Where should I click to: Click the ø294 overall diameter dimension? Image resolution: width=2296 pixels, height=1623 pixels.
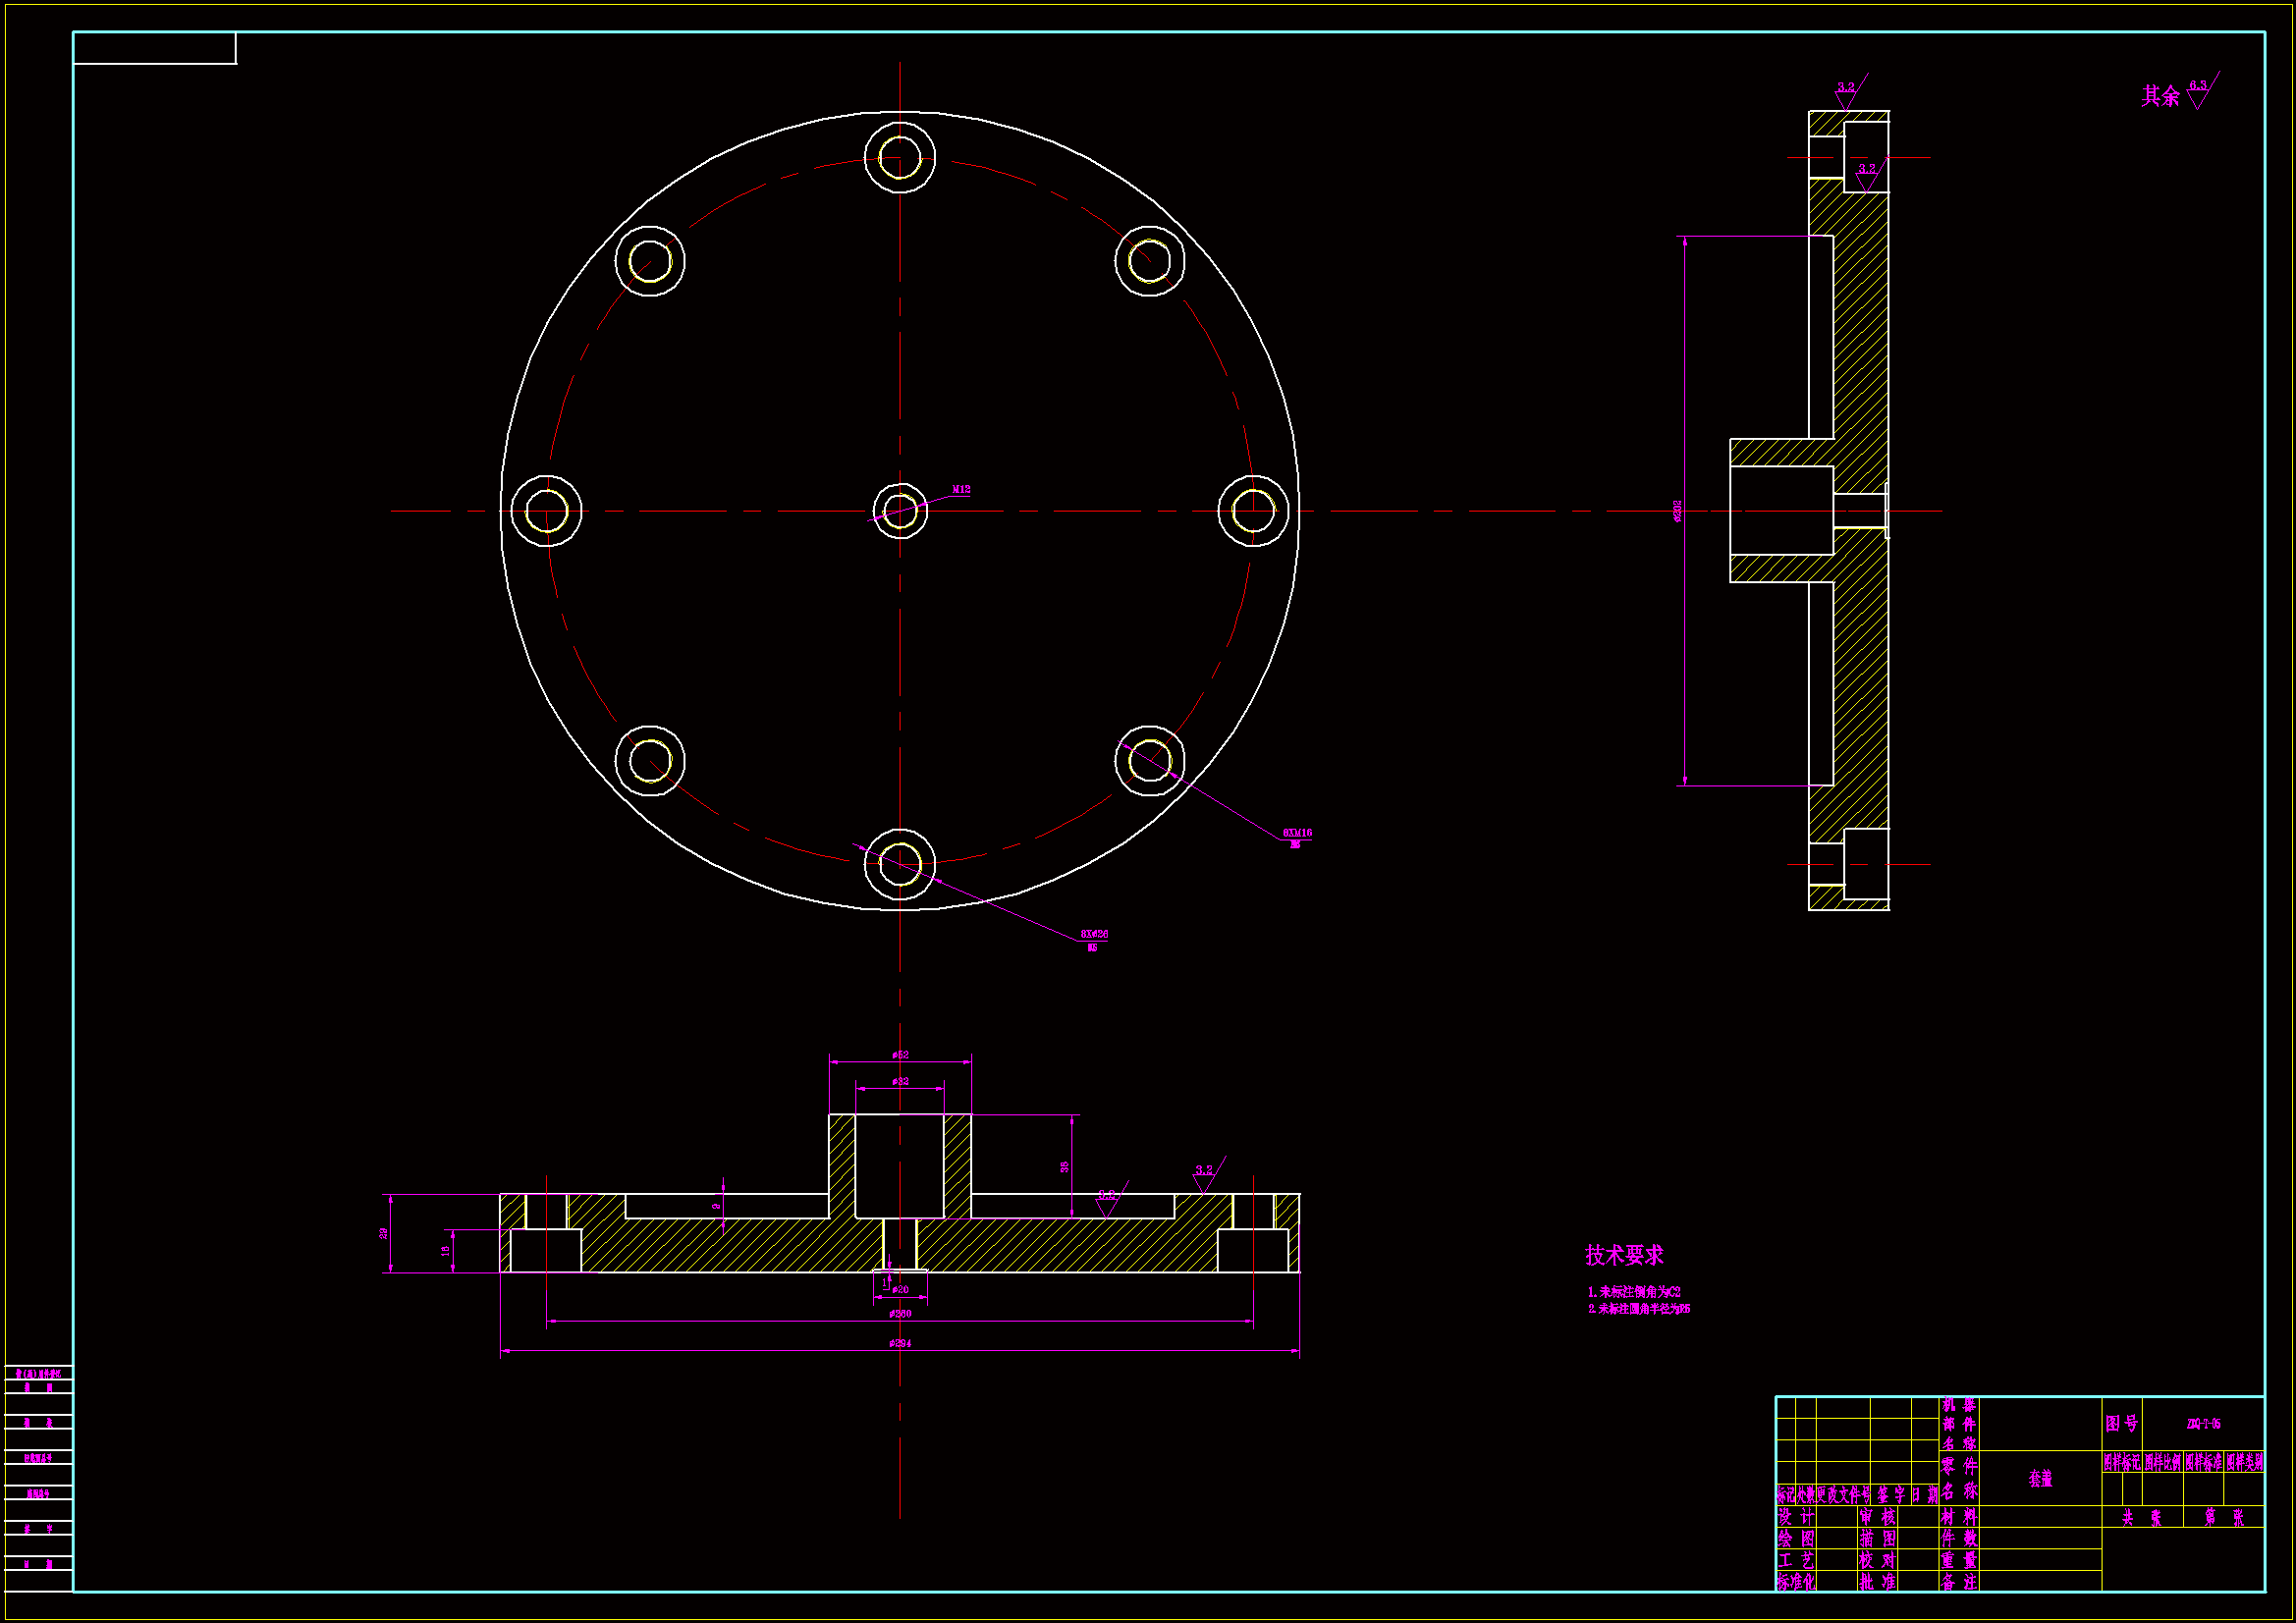coord(900,1344)
